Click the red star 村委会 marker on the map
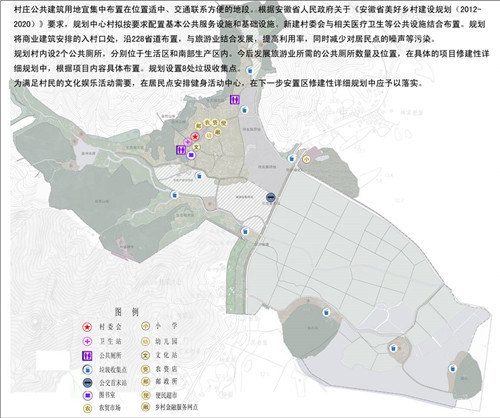The height and width of the screenshot is (418, 500). coord(195,137)
